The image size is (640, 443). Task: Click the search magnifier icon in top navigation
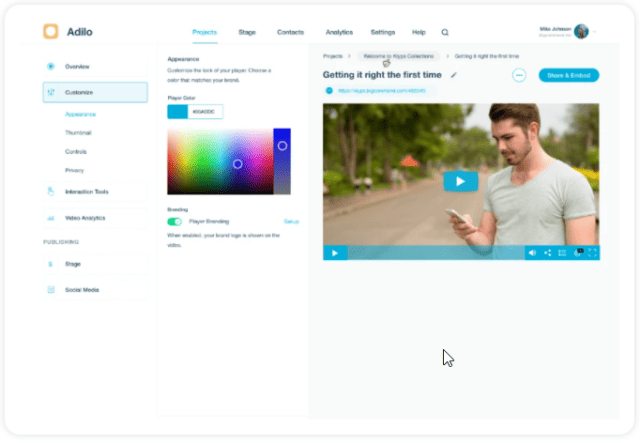445,32
